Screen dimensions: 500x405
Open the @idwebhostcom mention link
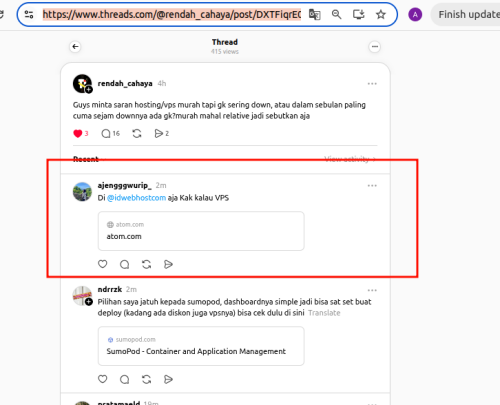(136, 198)
